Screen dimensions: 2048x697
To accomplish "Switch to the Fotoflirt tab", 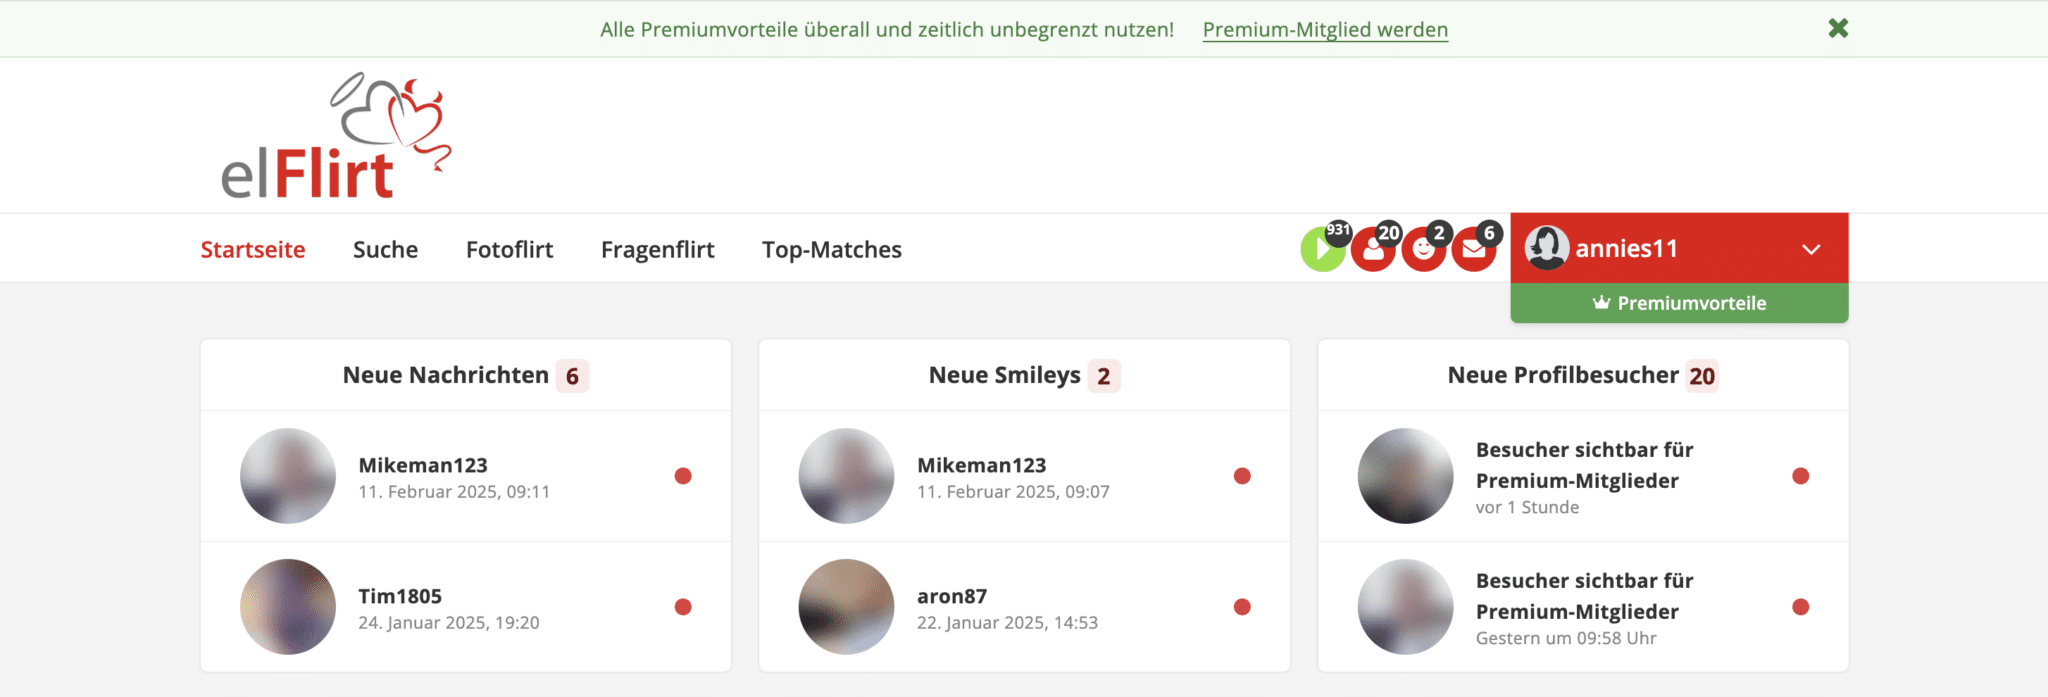I will click(509, 249).
